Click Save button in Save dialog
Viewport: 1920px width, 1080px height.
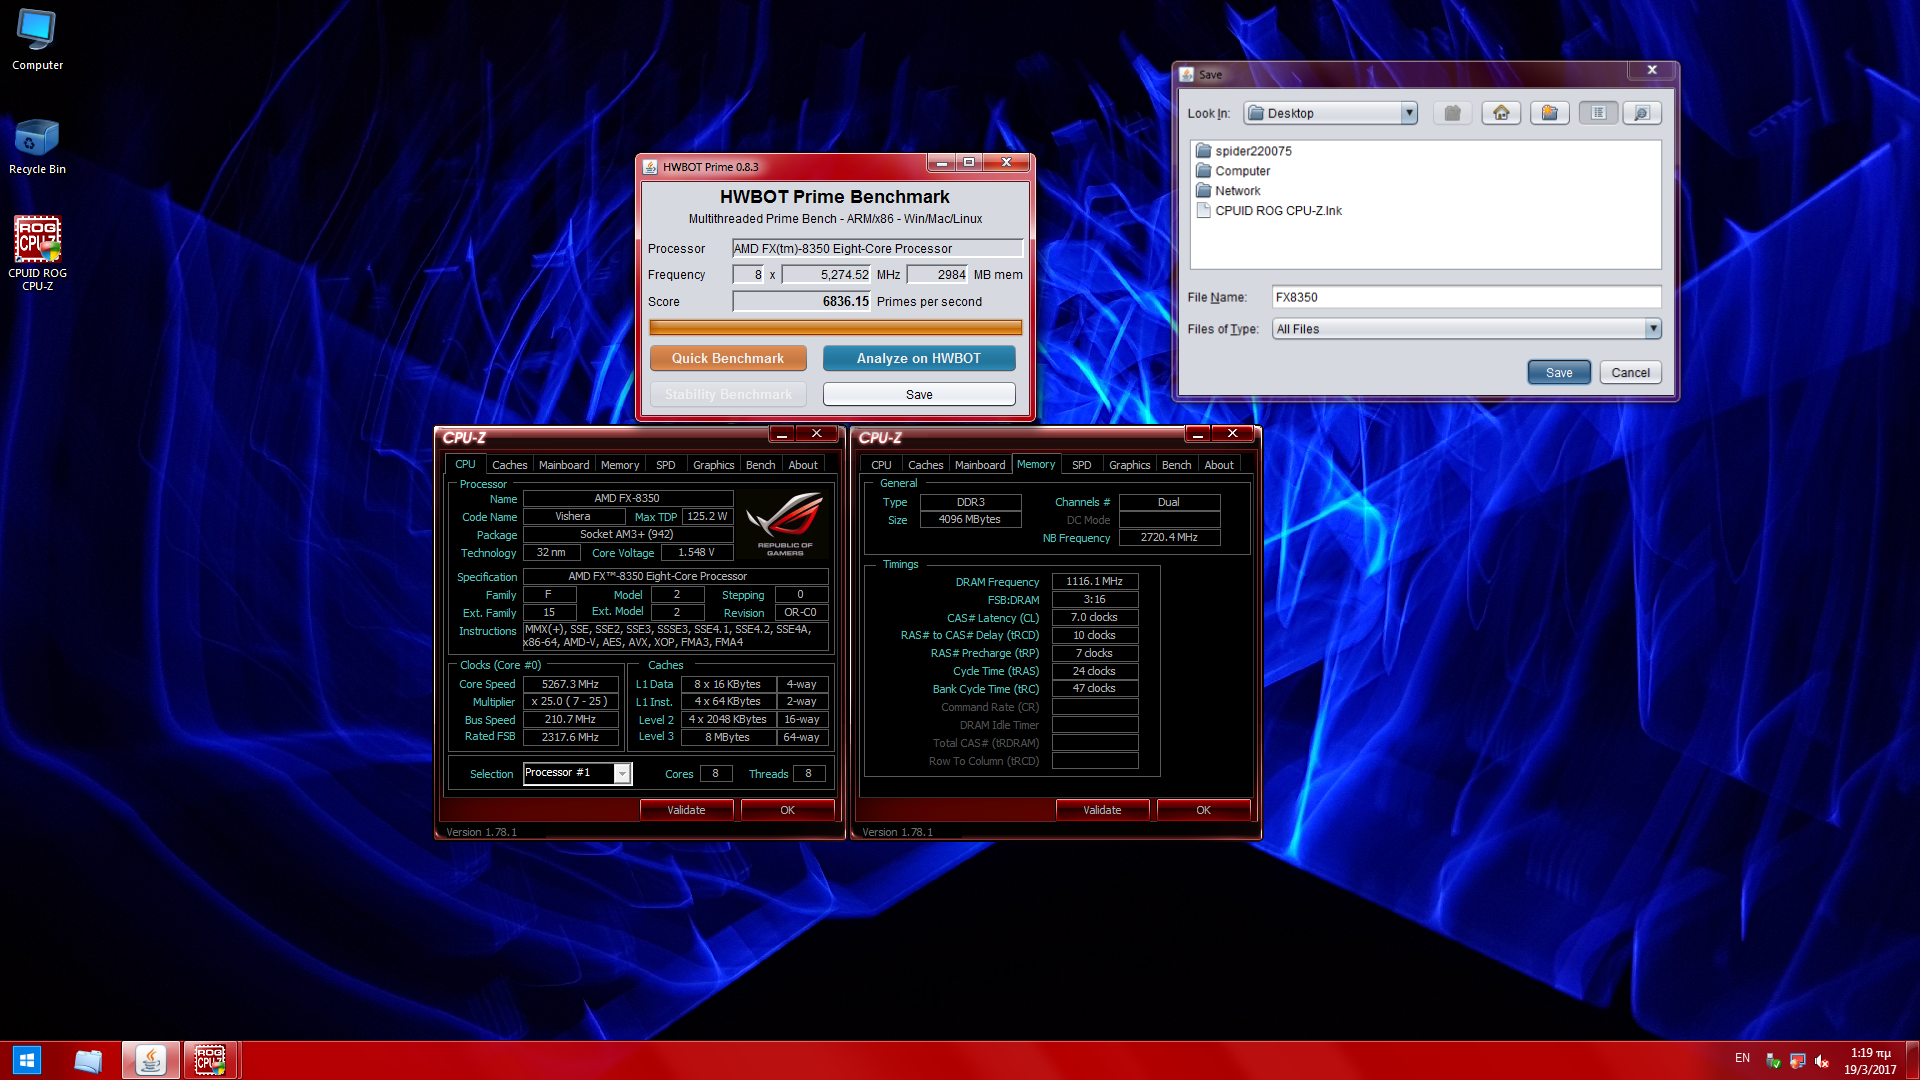pos(1559,373)
